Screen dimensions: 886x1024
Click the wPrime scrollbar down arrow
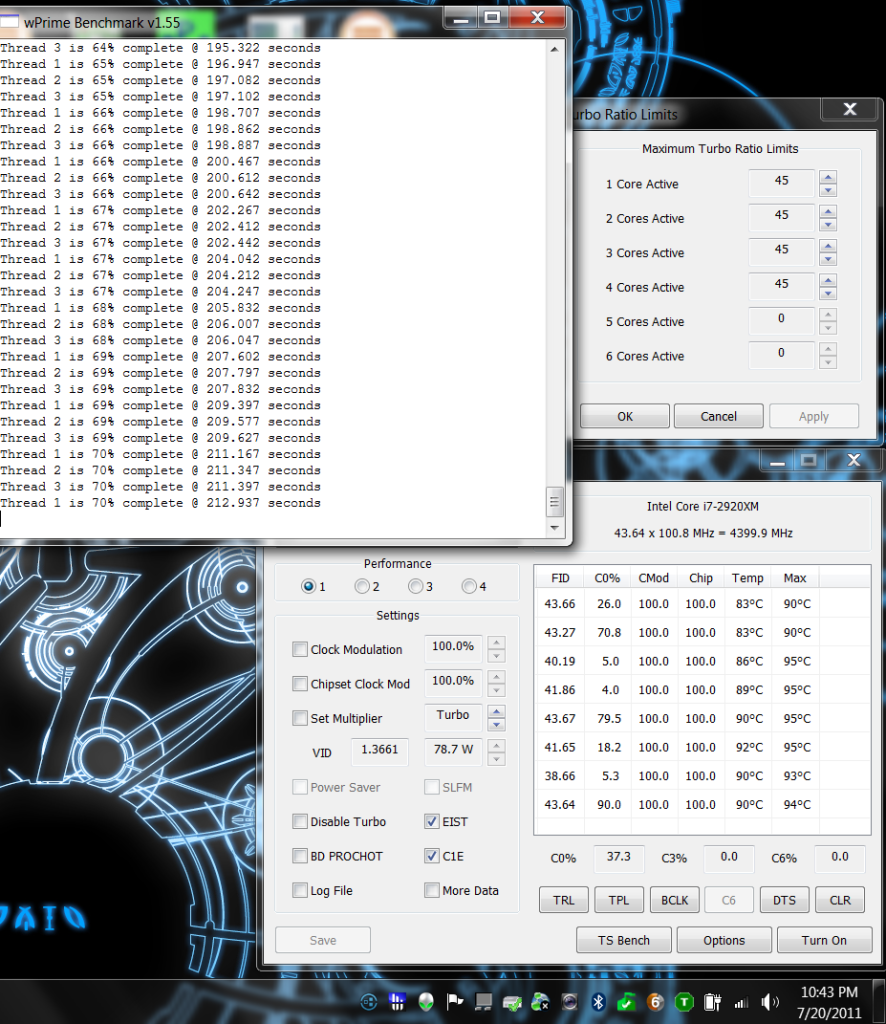pos(554,527)
